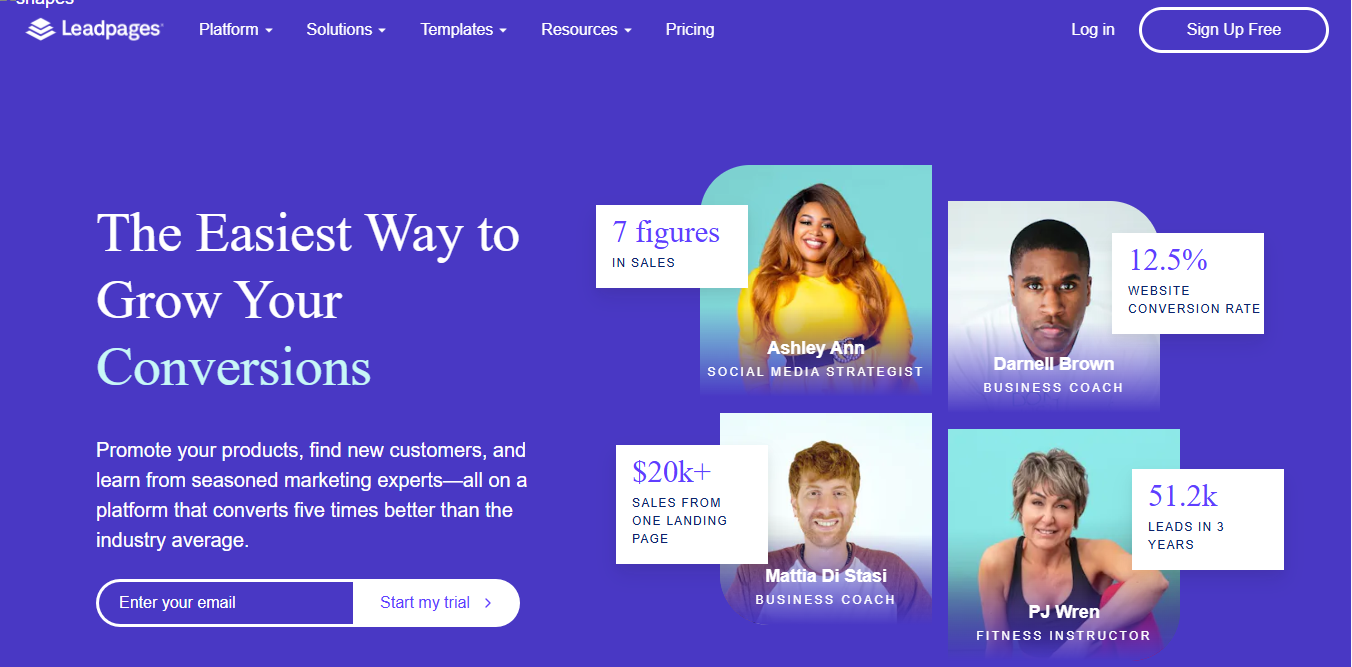Click the Start my trial button
Viewport: 1352px width, 667px height.
pyautogui.click(x=436, y=603)
